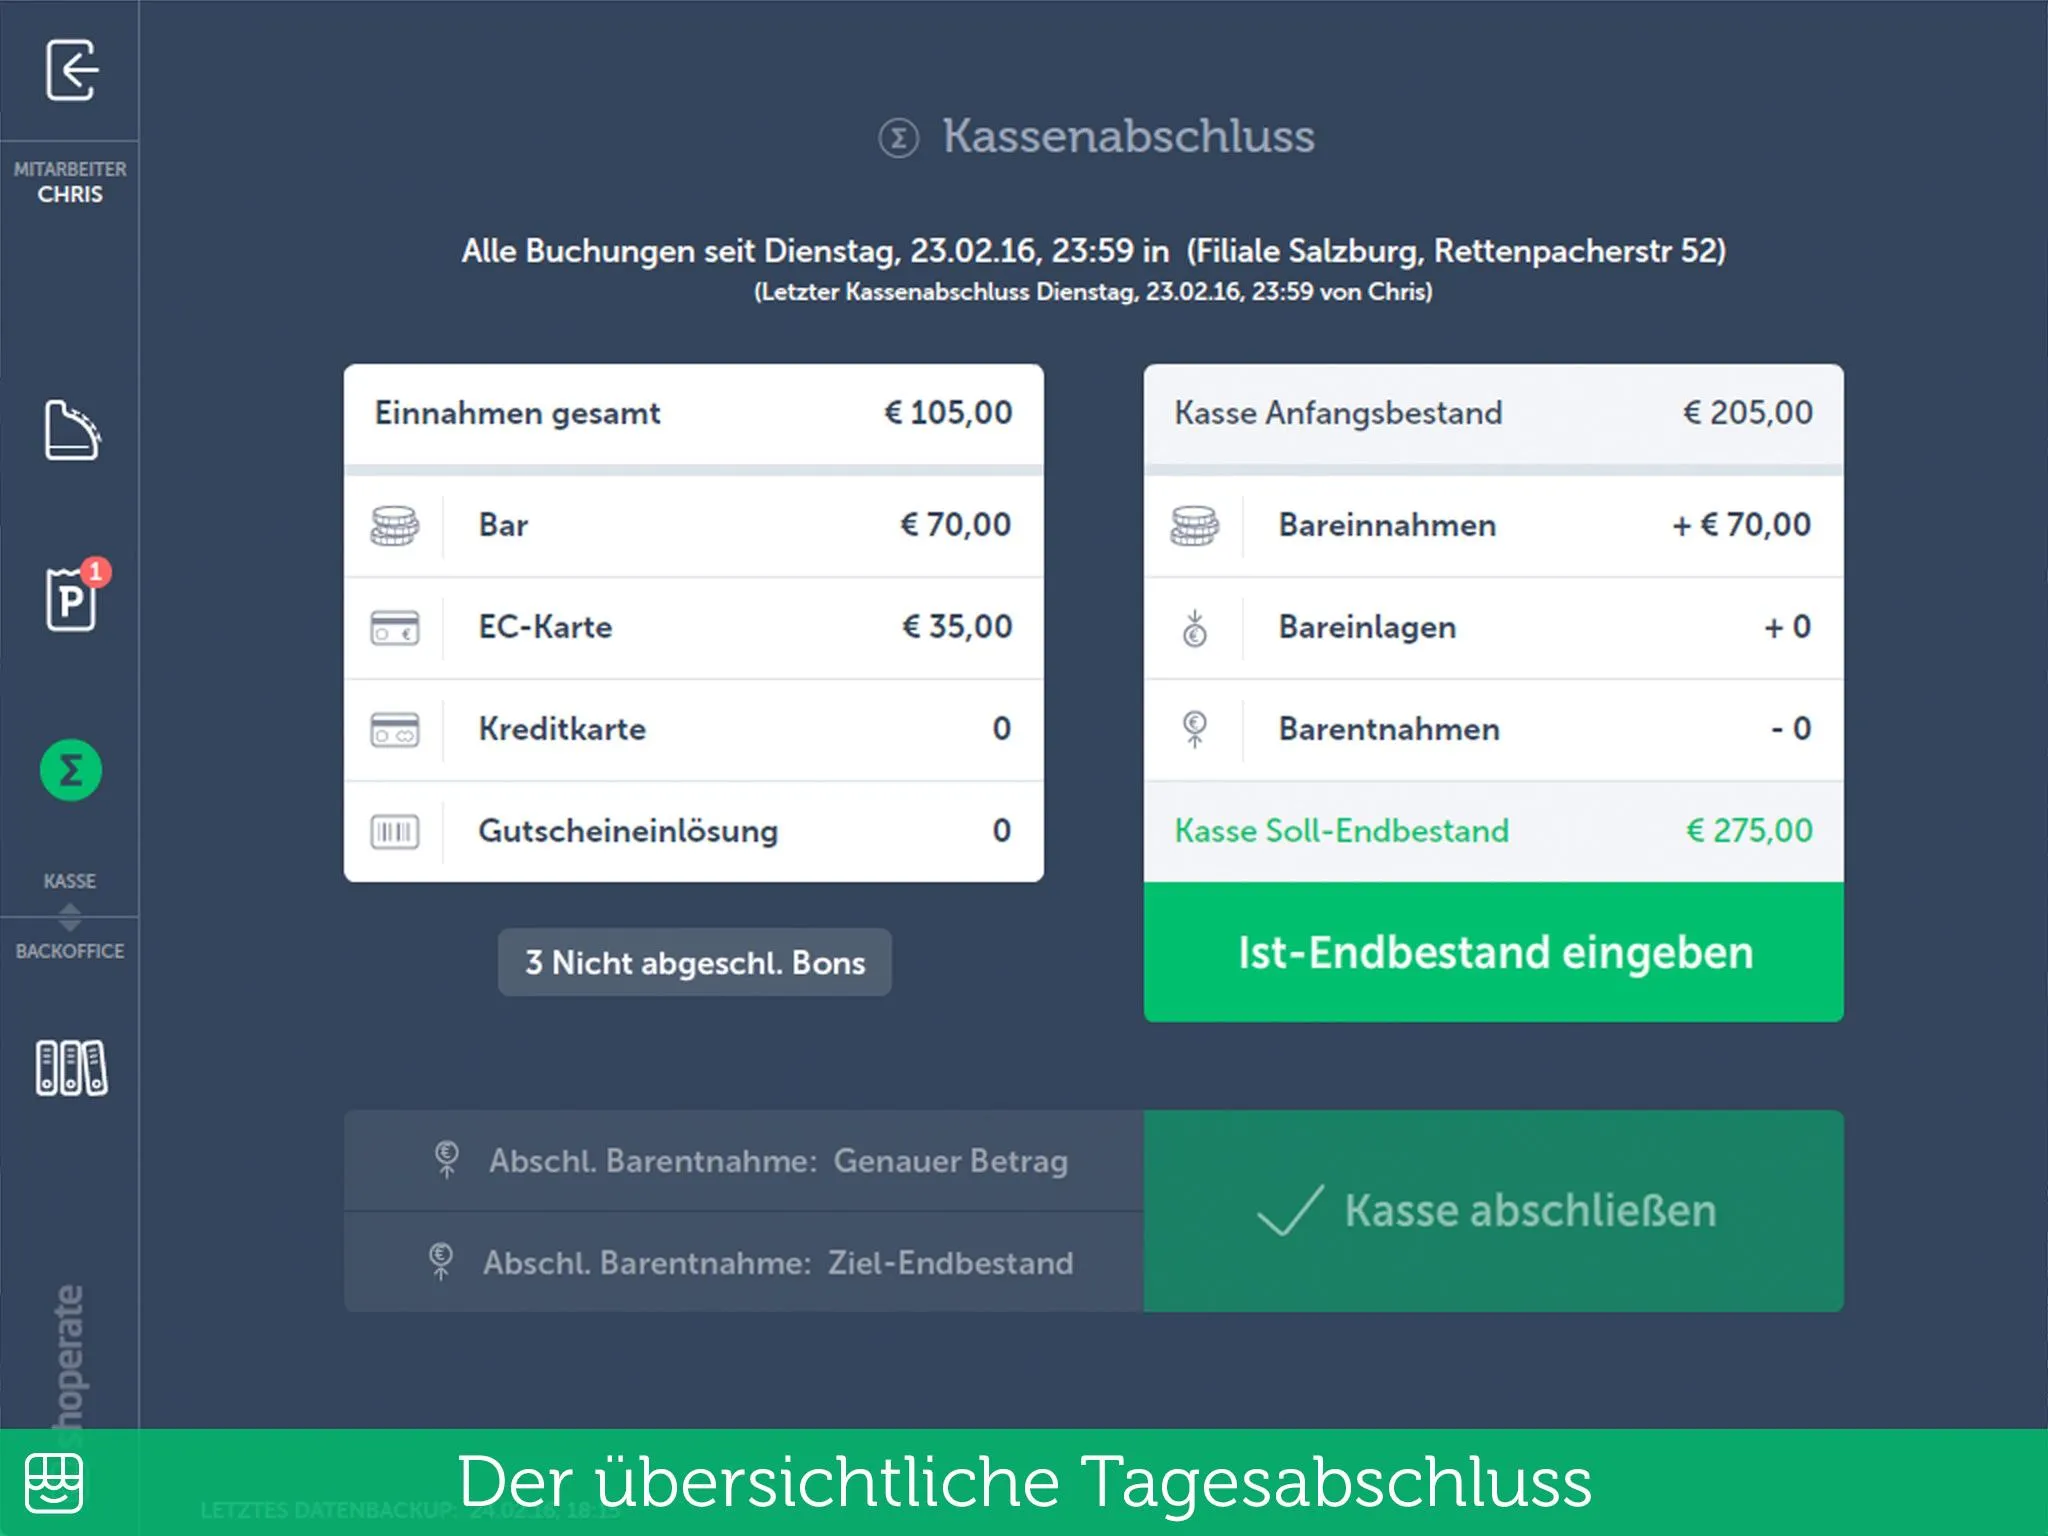Click the Bareinlagen row label
This screenshot has height=1536, width=2048.
pyautogui.click(x=1367, y=628)
